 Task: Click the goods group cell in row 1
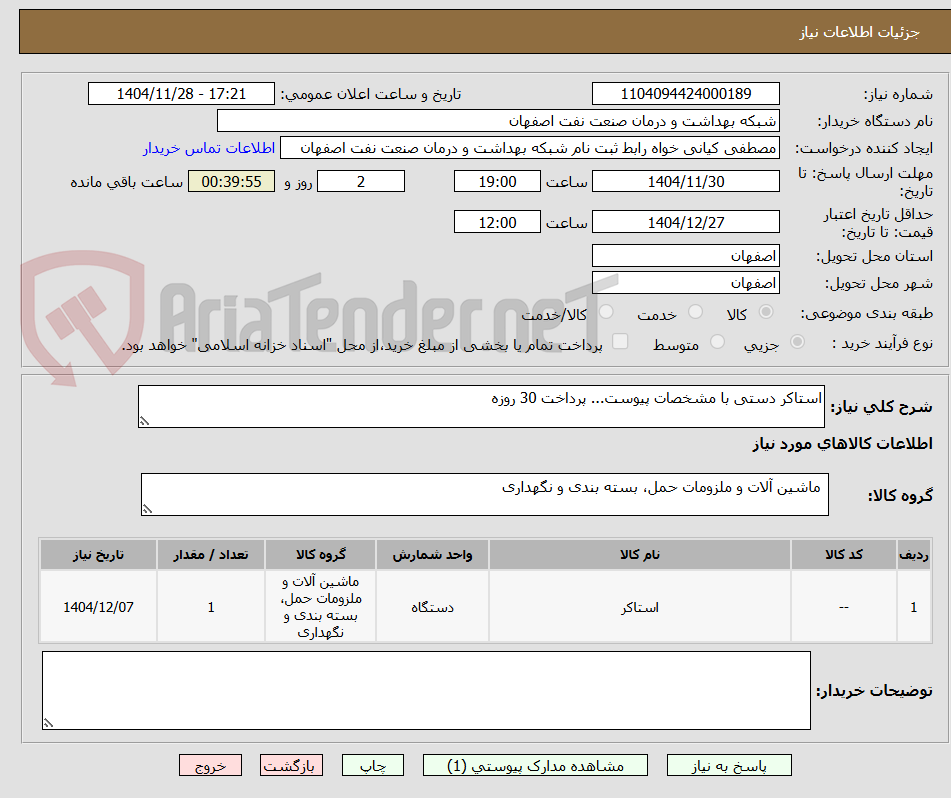pos(320,607)
